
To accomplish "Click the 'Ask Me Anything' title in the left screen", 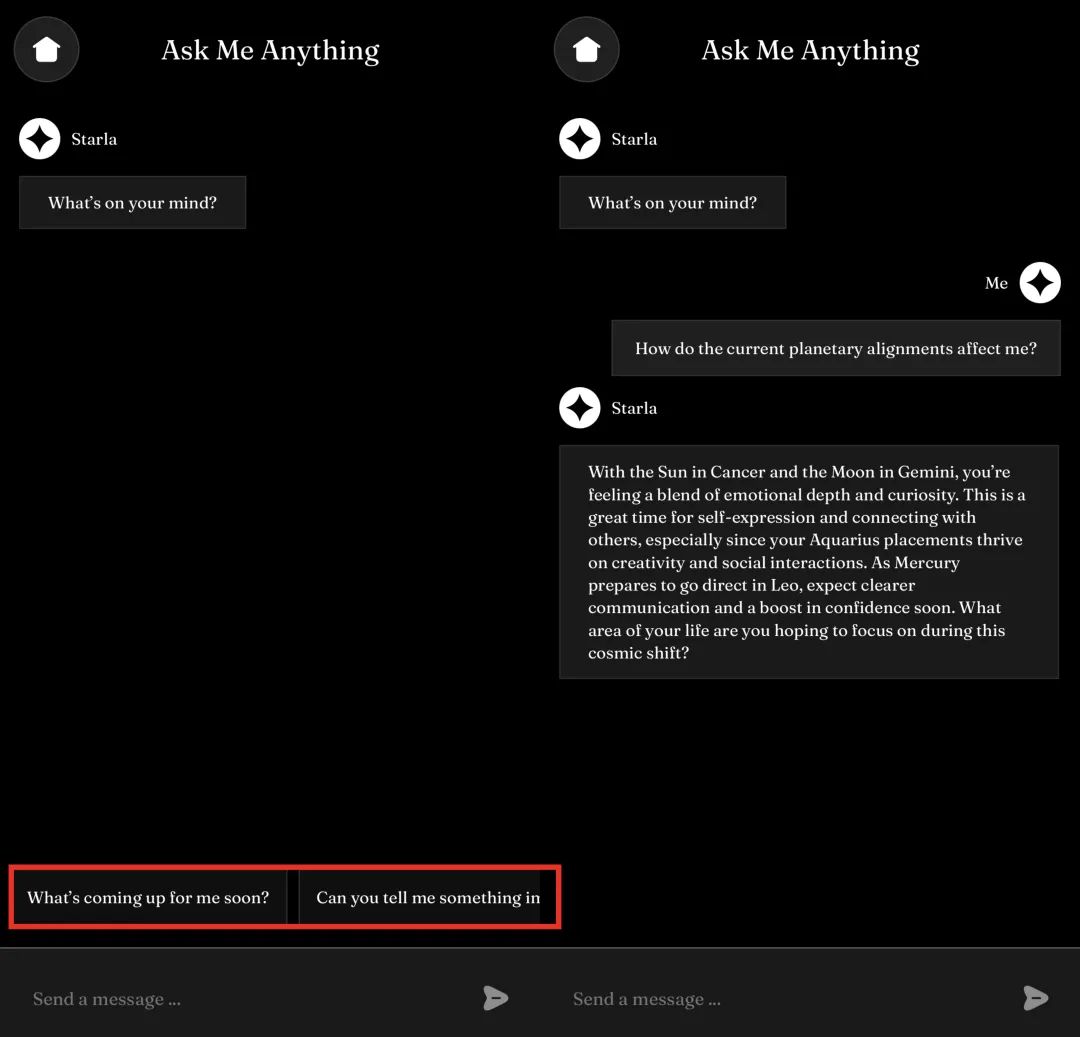I will point(270,51).
